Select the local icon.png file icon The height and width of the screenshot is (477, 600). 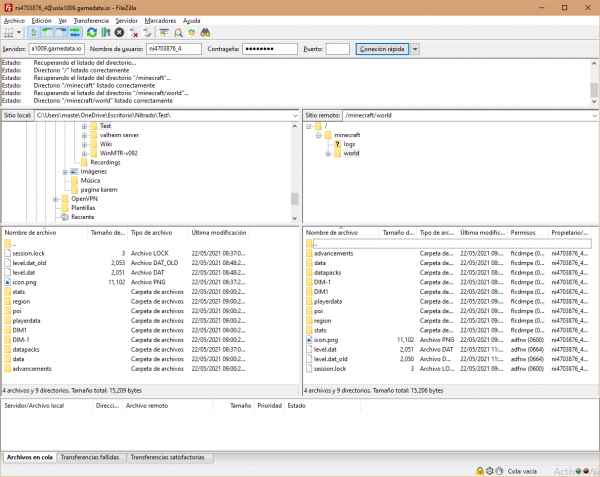pyautogui.click(x=8, y=282)
